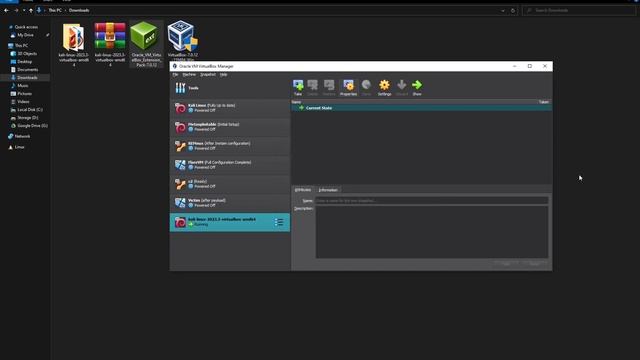This screenshot has height=360, width=640.
Task: Select This PC in Explorer sidebar
Action: tap(21, 46)
